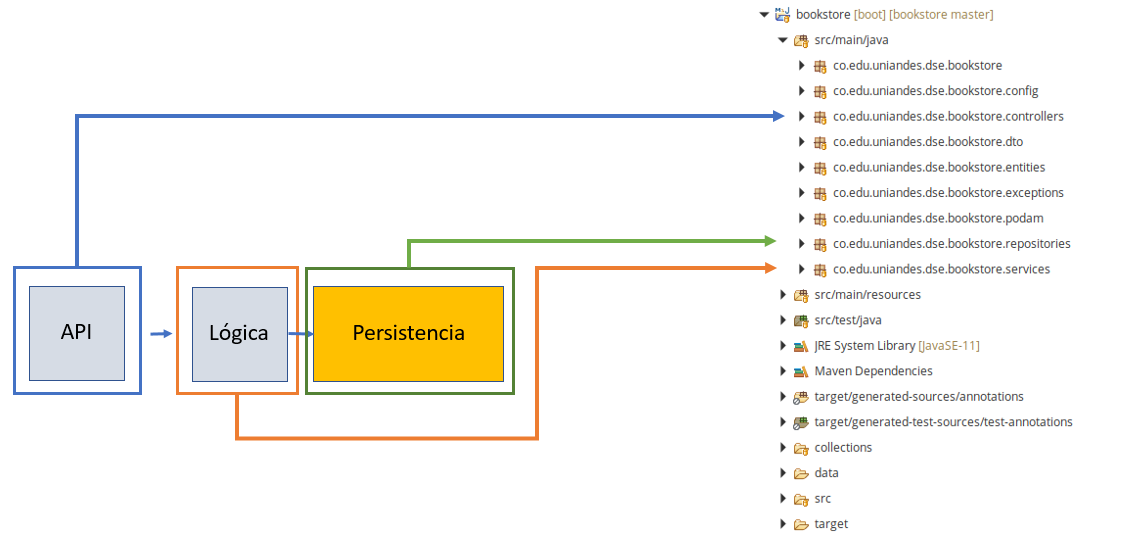Select the co.edu.uniandes.dse.bookstore.dto package
Viewport: 1127px width, 550px height.
918,142
